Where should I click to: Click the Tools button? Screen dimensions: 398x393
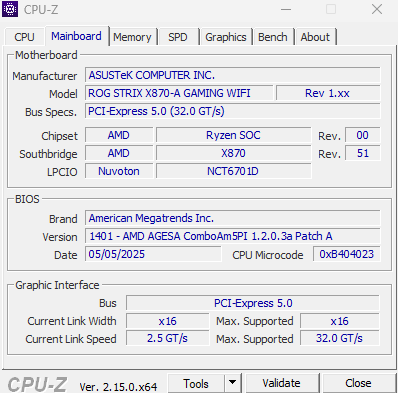[x=196, y=383]
